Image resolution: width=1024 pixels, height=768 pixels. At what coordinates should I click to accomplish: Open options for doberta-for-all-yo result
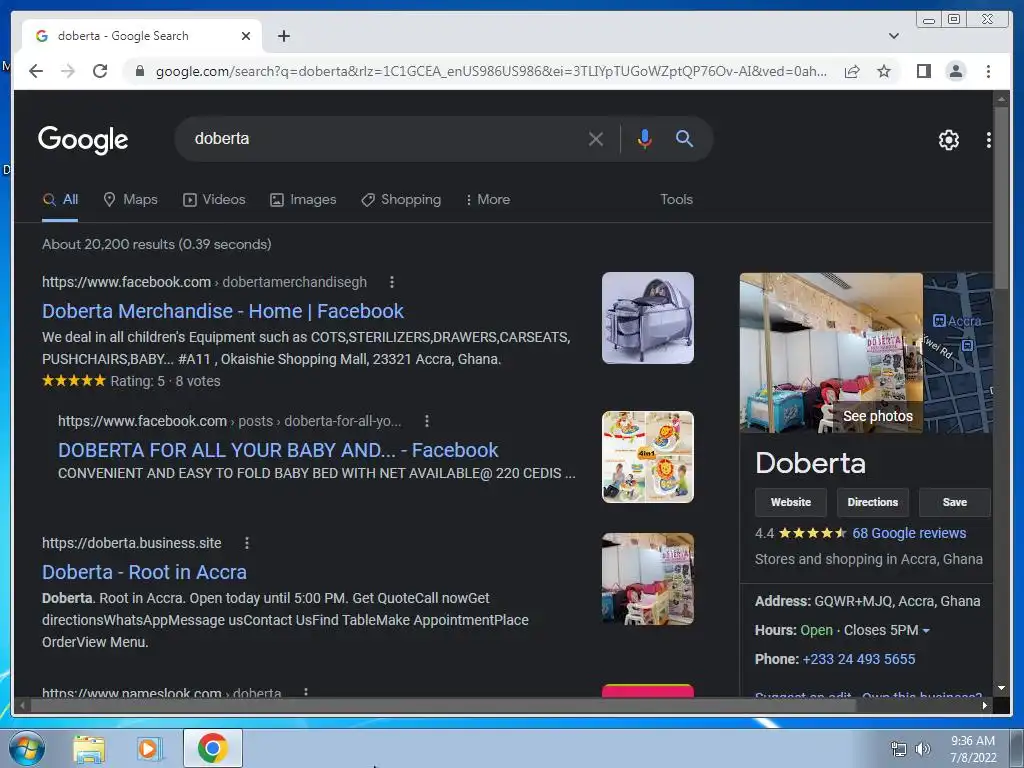point(426,421)
